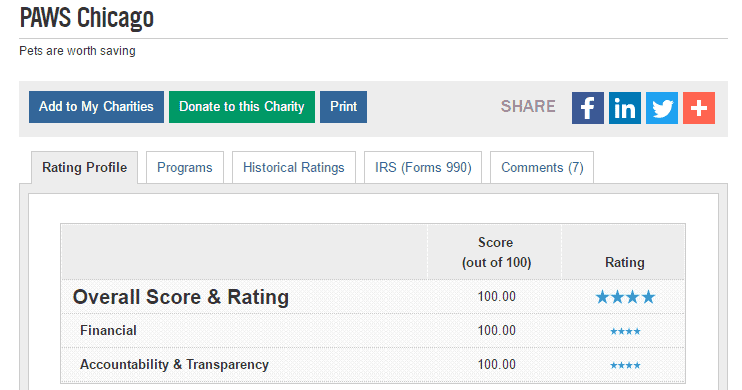Image resolution: width=742 pixels, height=390 pixels.
Task: Click the SHARE label
Action: click(x=528, y=106)
